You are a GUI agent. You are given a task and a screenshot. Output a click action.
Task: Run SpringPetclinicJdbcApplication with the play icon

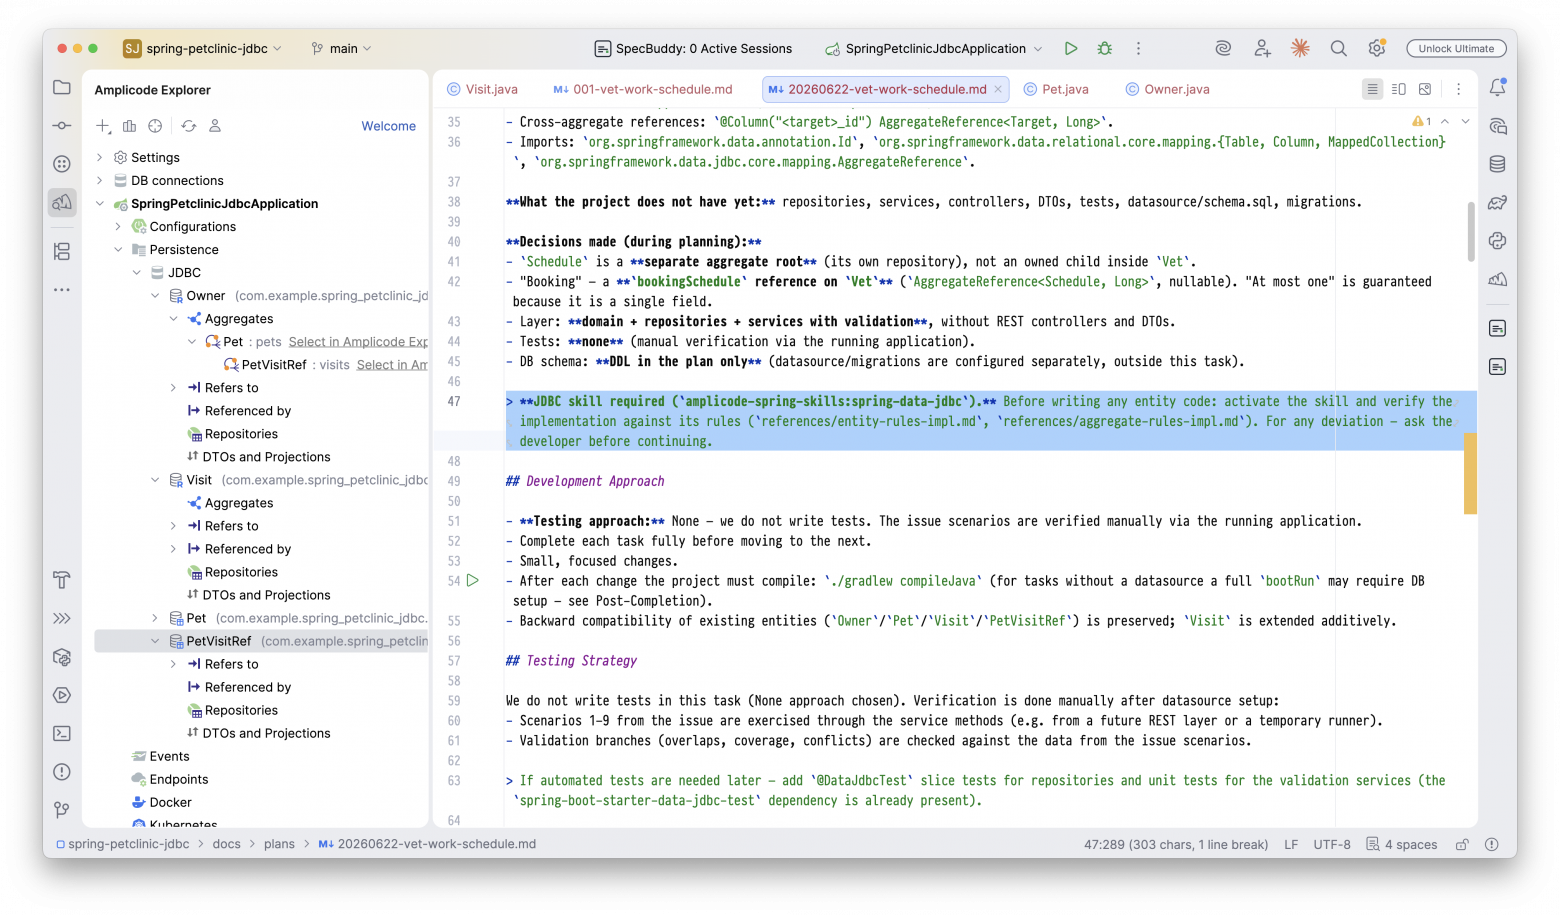[1071, 48]
